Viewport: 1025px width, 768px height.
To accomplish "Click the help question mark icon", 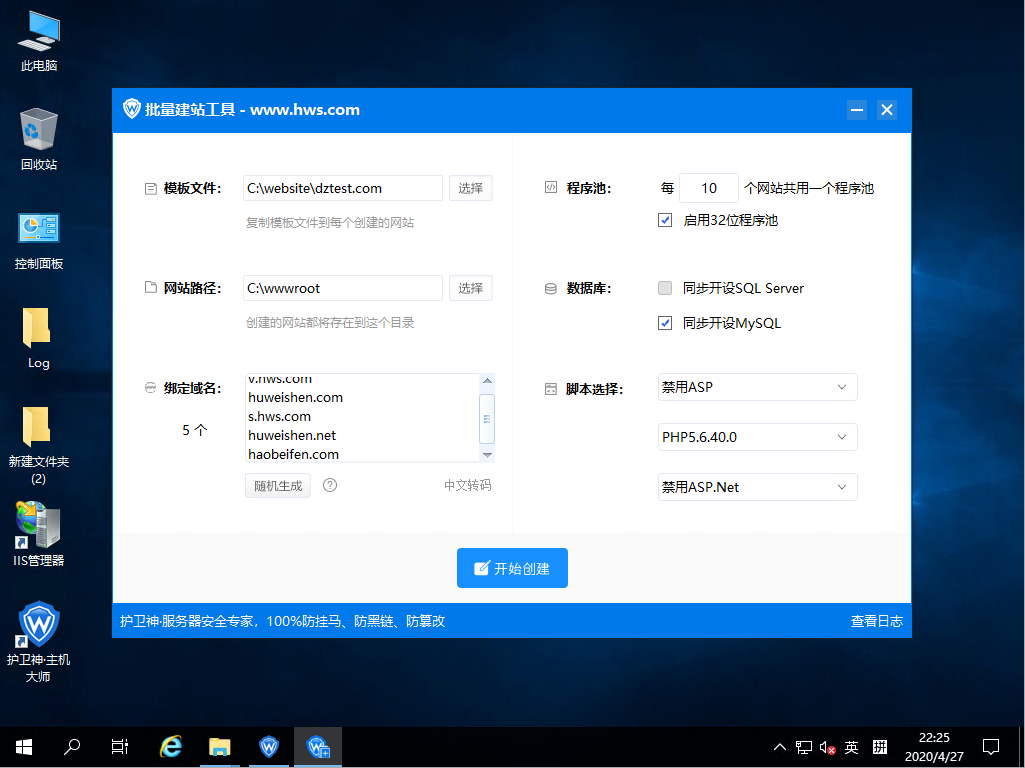I will coord(330,485).
